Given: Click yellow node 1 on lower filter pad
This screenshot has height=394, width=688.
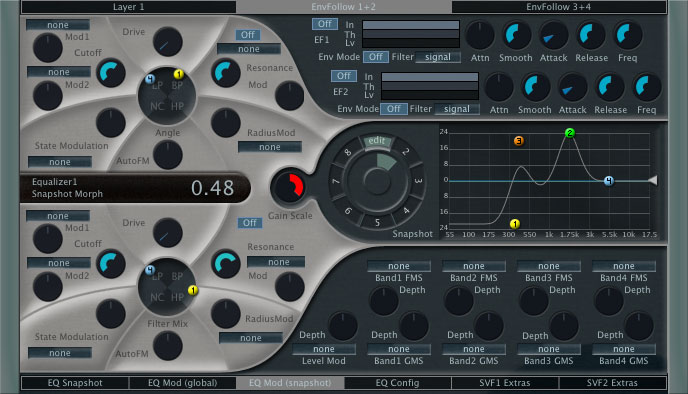Looking at the screenshot, I should coord(193,290).
